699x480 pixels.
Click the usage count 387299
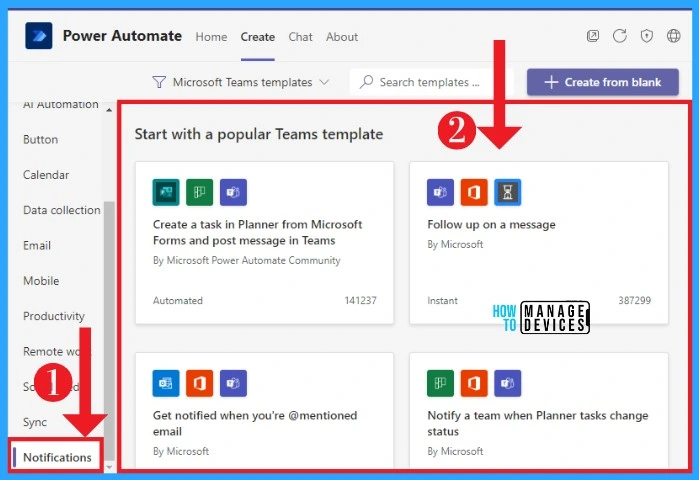point(634,300)
